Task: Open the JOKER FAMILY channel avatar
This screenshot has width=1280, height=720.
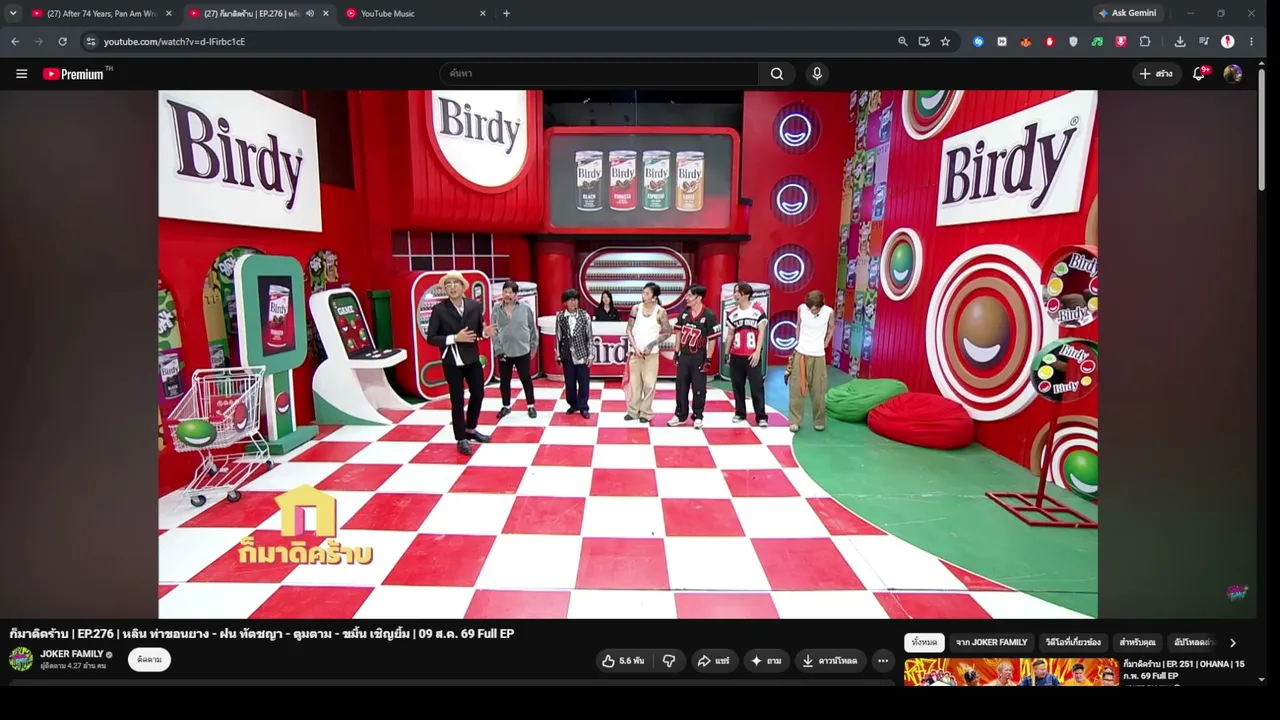Action: click(21, 659)
